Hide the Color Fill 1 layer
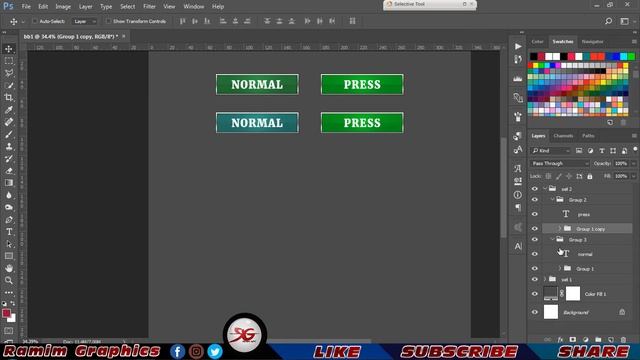640x360 pixels. 535,294
